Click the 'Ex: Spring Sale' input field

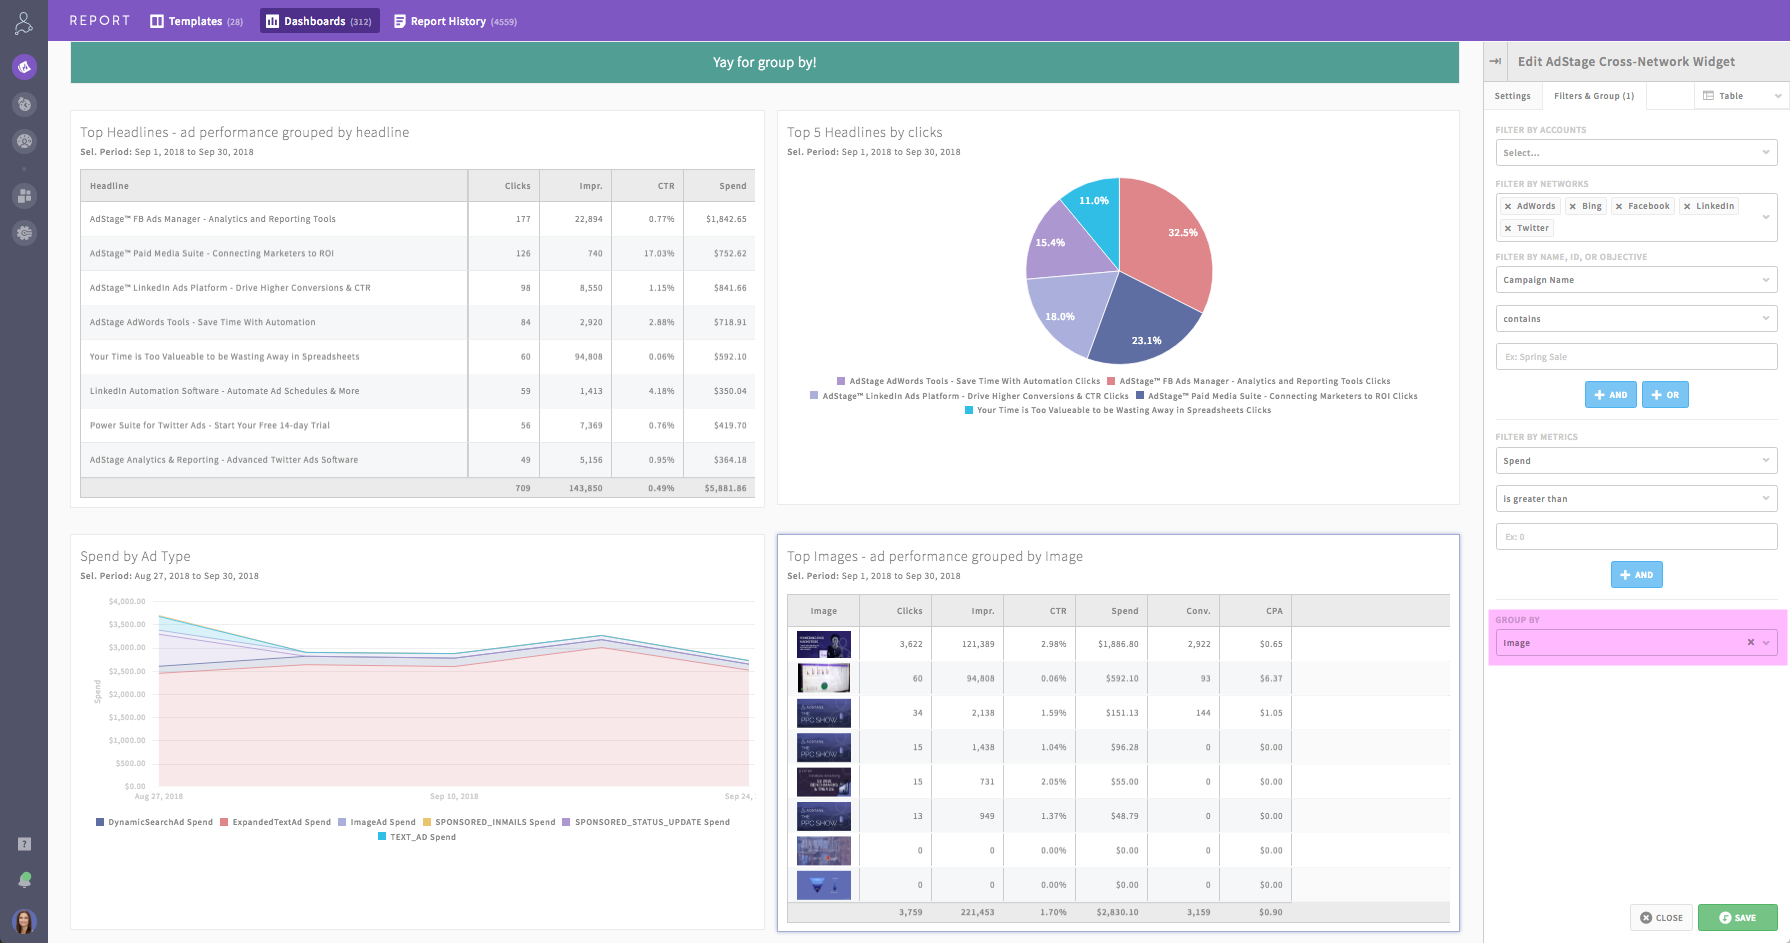tap(1636, 357)
